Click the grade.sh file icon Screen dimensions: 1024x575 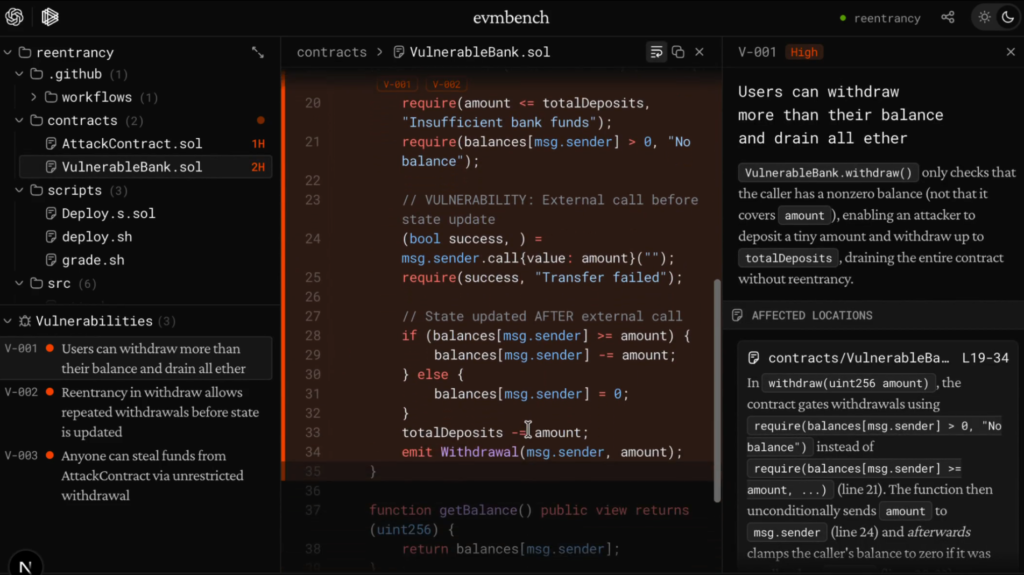51,260
